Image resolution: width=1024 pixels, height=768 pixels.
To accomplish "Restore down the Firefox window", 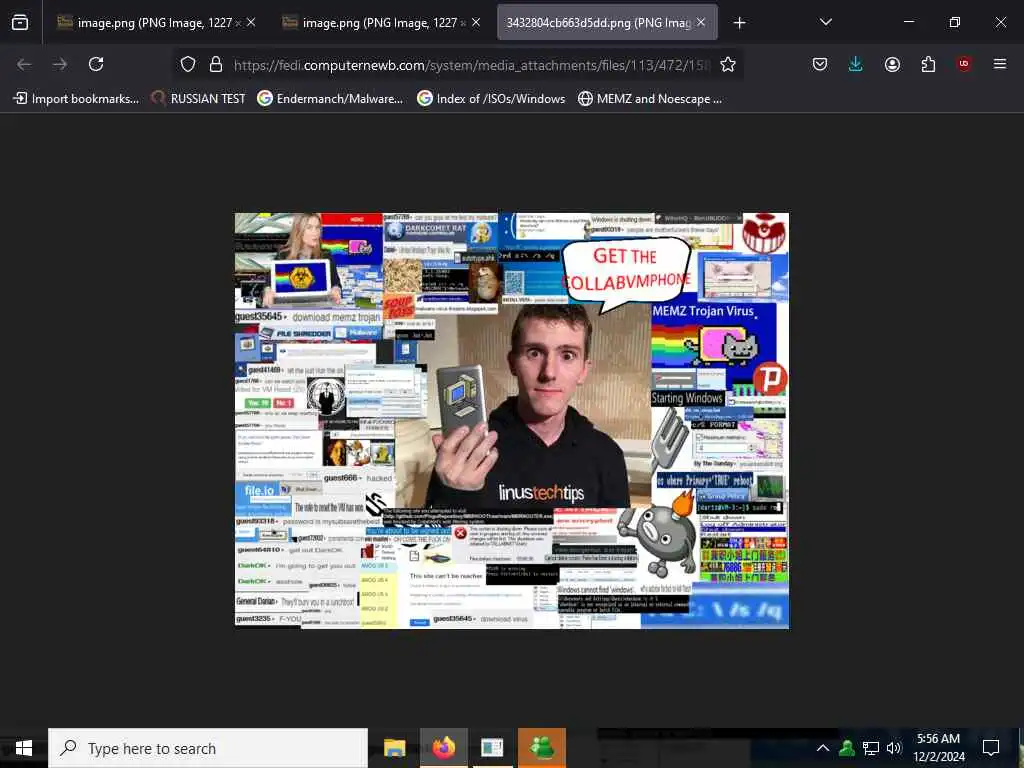I will coord(954,22).
